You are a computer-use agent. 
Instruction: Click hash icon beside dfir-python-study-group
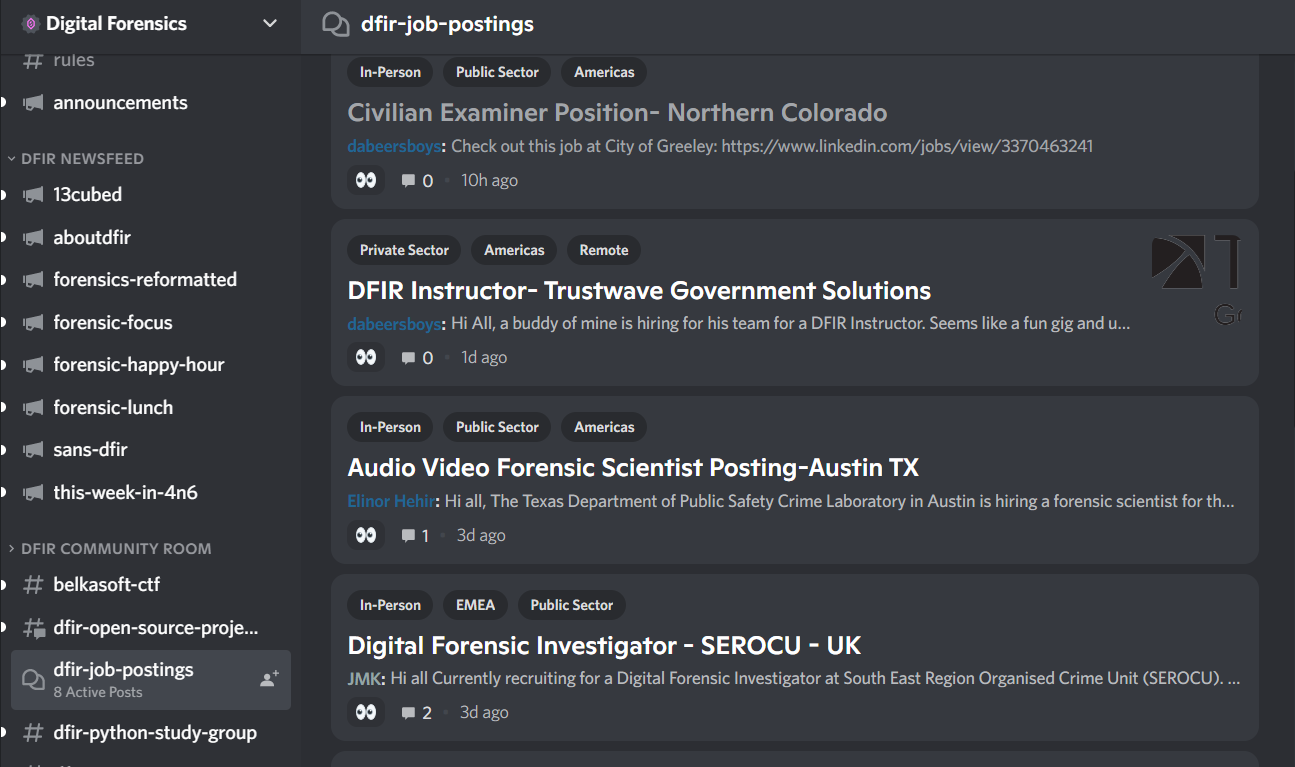tap(33, 733)
